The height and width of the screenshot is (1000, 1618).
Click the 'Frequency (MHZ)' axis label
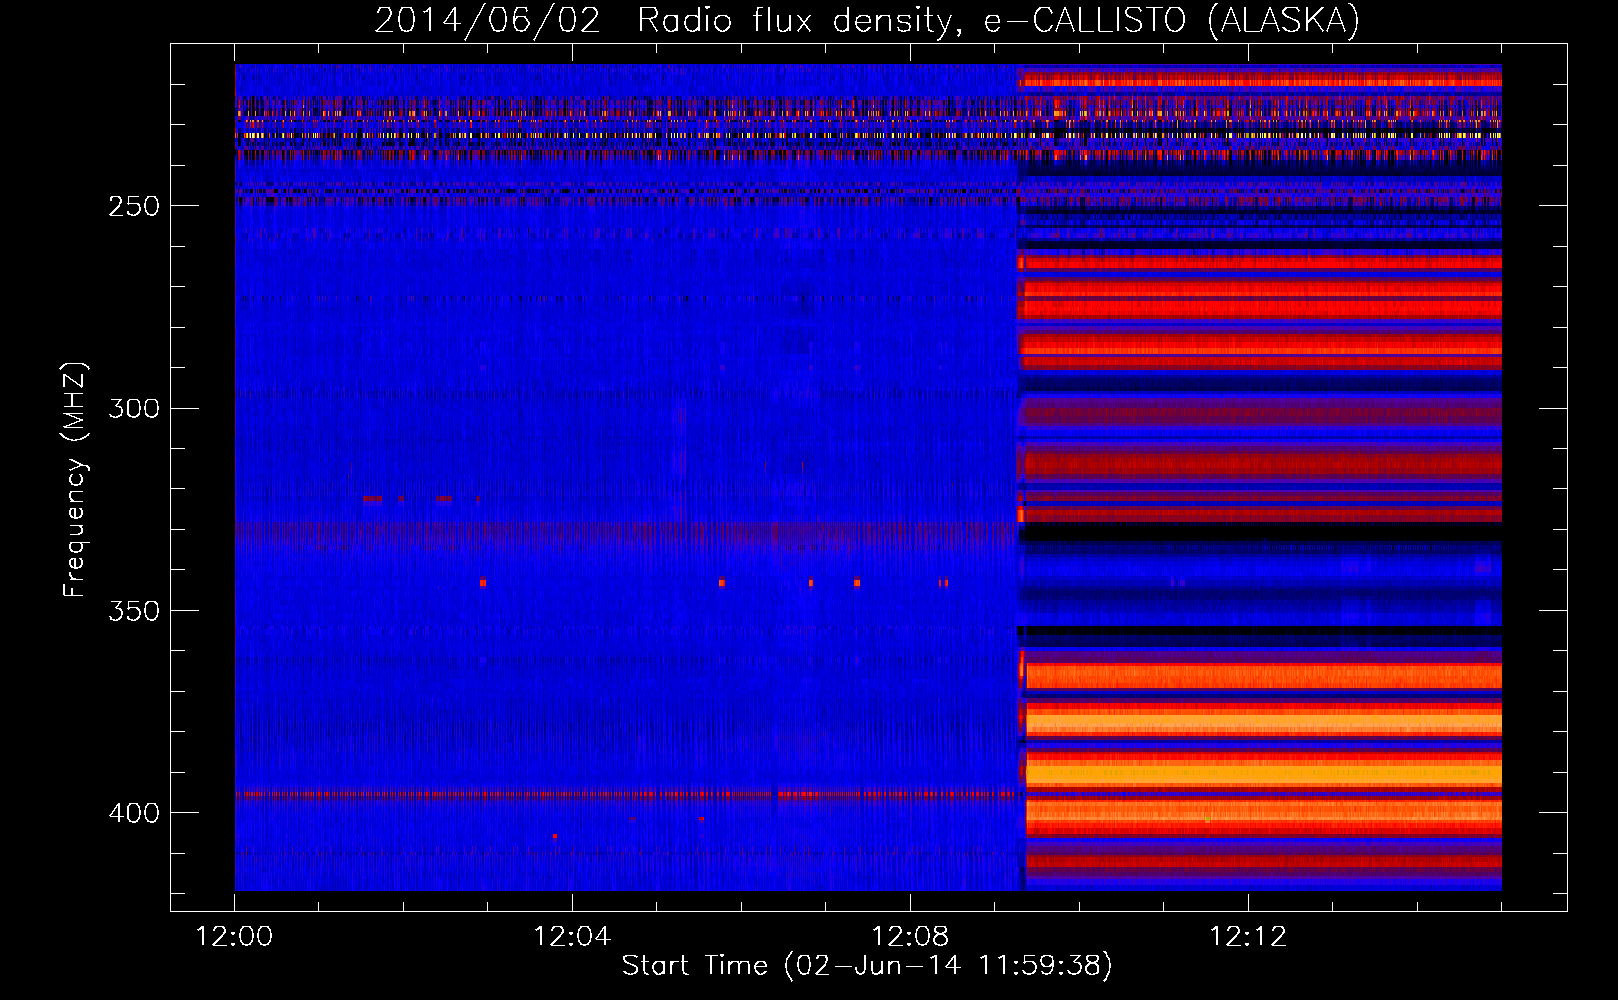75,480
